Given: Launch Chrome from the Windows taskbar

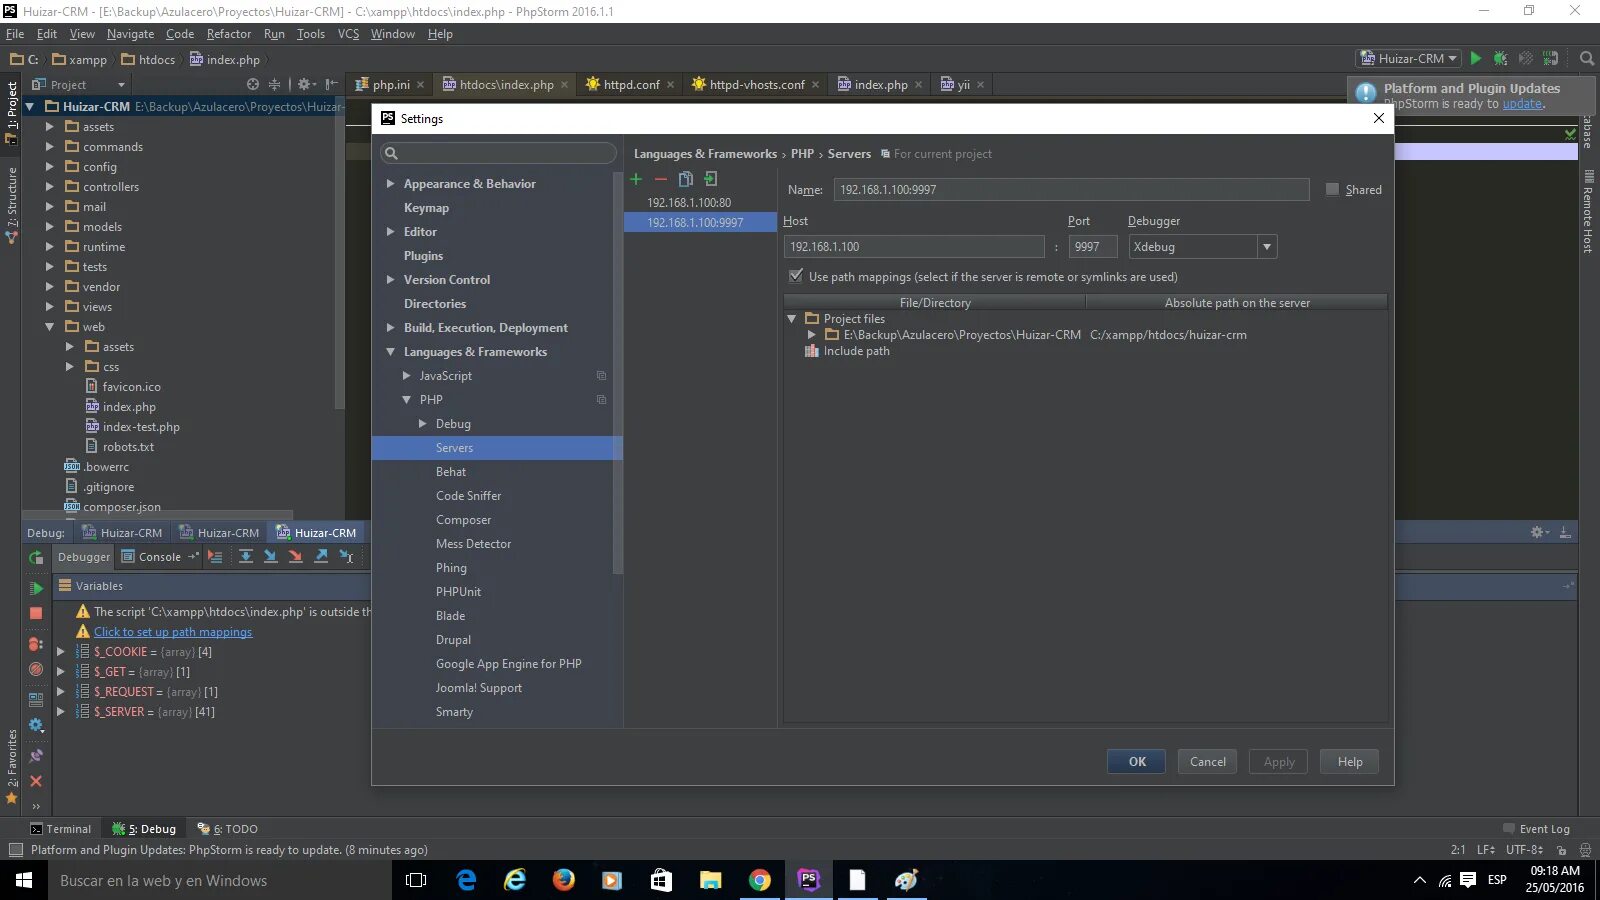Looking at the screenshot, I should click(x=760, y=880).
